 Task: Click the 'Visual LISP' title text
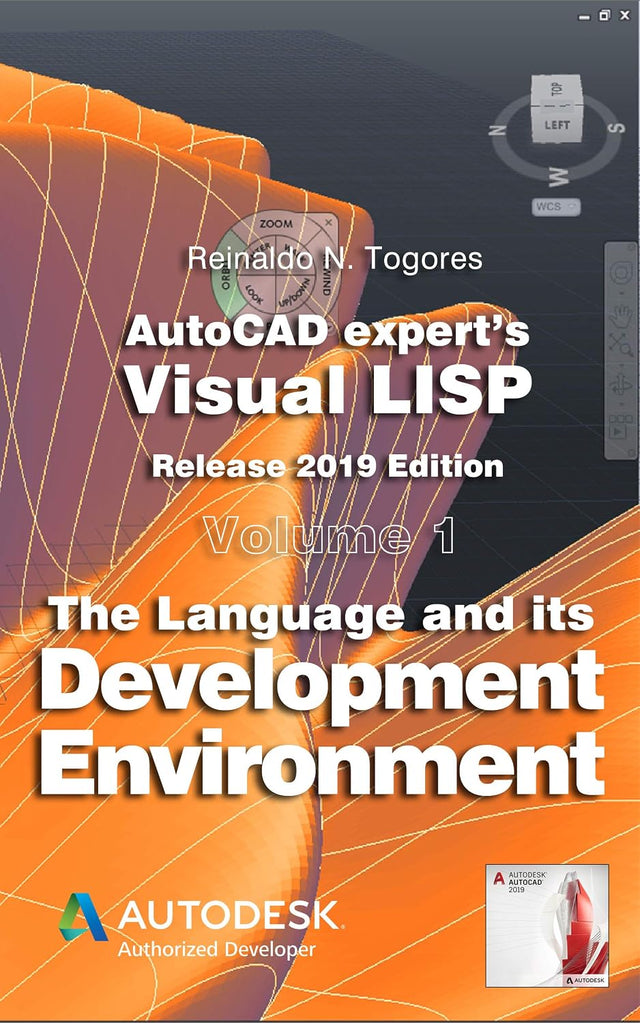click(328, 388)
